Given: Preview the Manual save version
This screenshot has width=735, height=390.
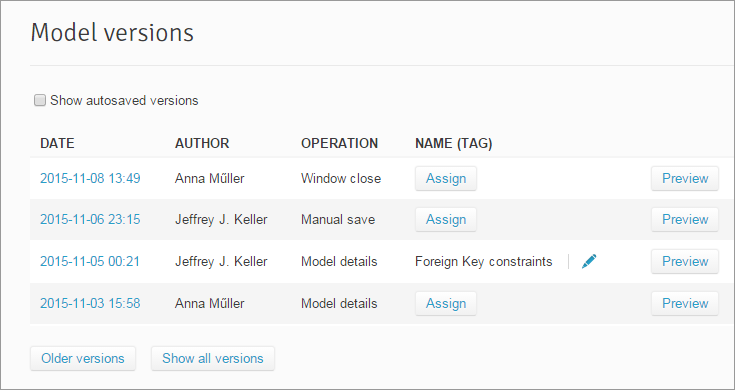Looking at the screenshot, I should pyautogui.click(x=685, y=219).
